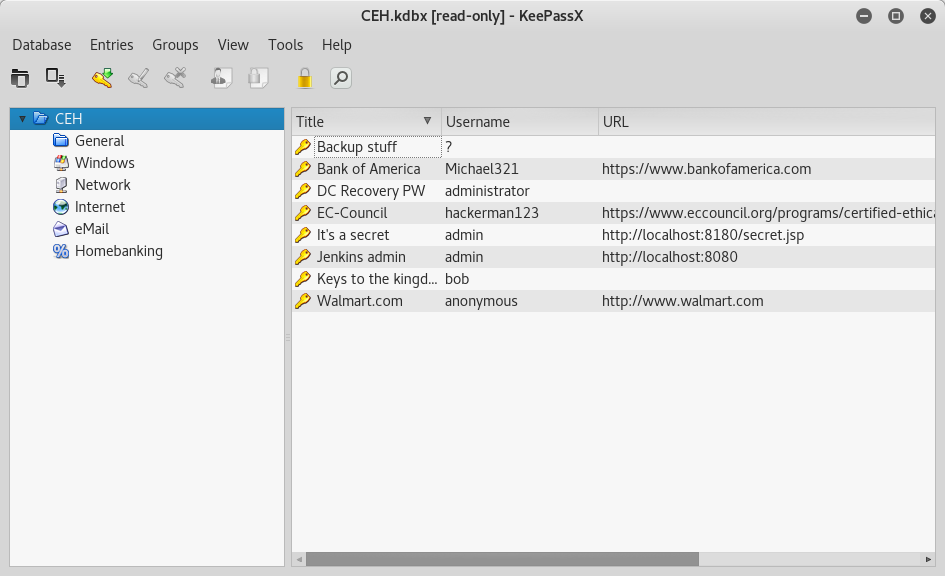Collapse the CEH root group
Viewport: 945px width, 576px height.
tap(22, 119)
